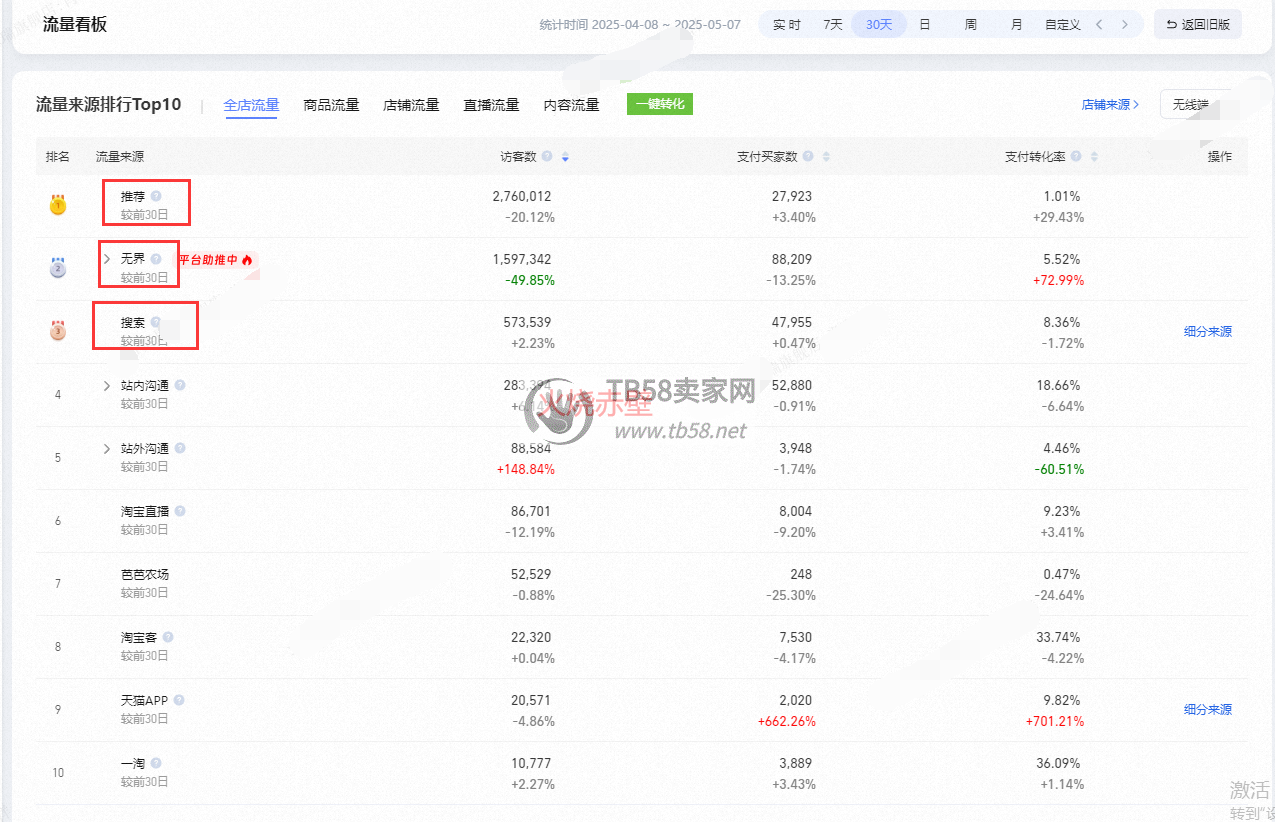
Task: Switch to the 内容流量 tab
Action: pyautogui.click(x=571, y=104)
